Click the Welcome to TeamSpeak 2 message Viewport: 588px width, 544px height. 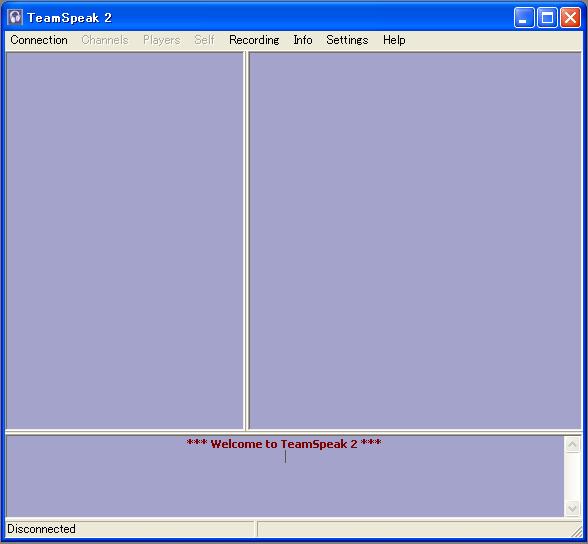[284, 444]
